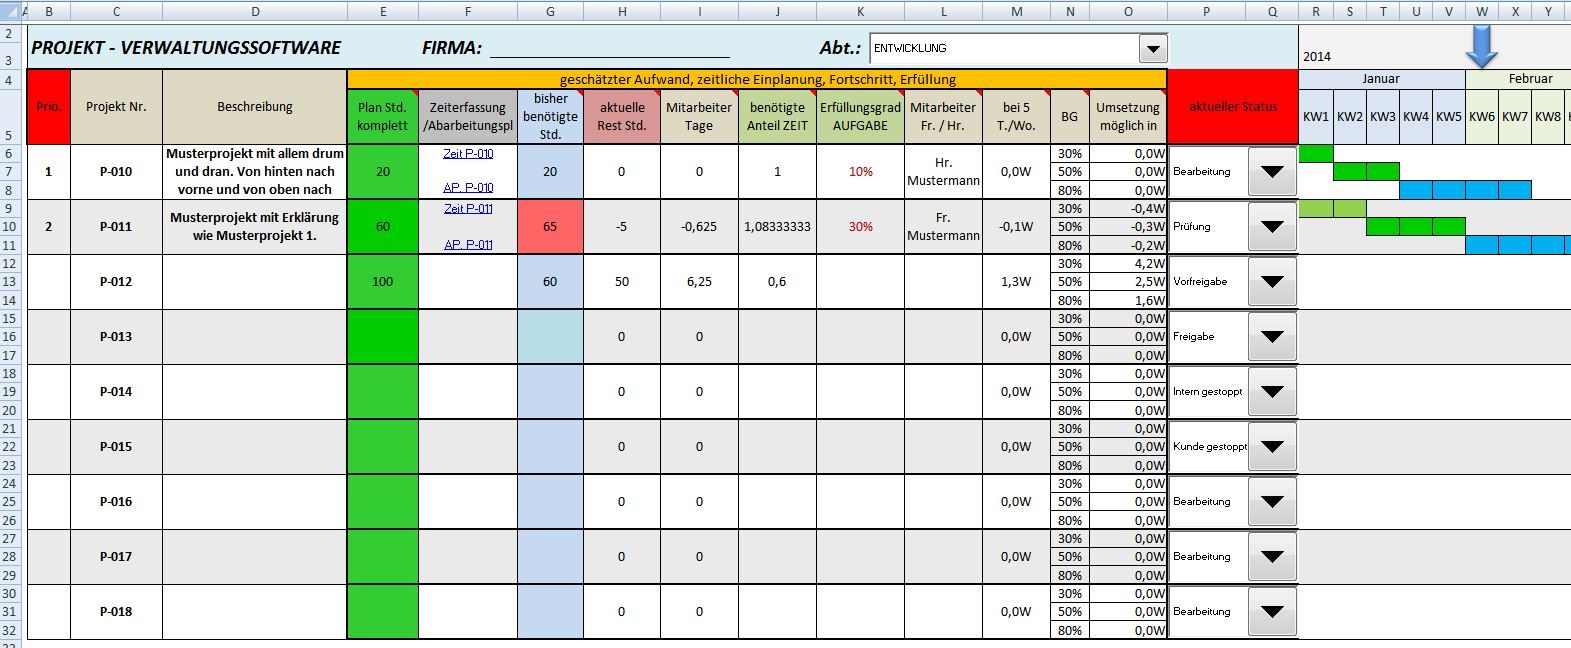
Task: Select the PROJEKT - VERWALTUNGSSOFTWARE title
Action: (x=186, y=48)
